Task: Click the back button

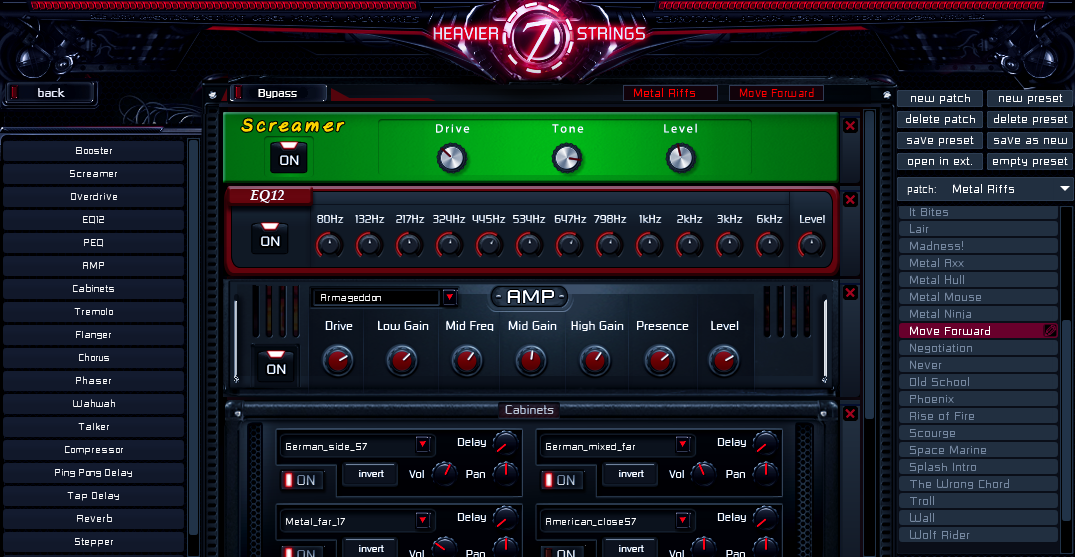Action: (50, 93)
